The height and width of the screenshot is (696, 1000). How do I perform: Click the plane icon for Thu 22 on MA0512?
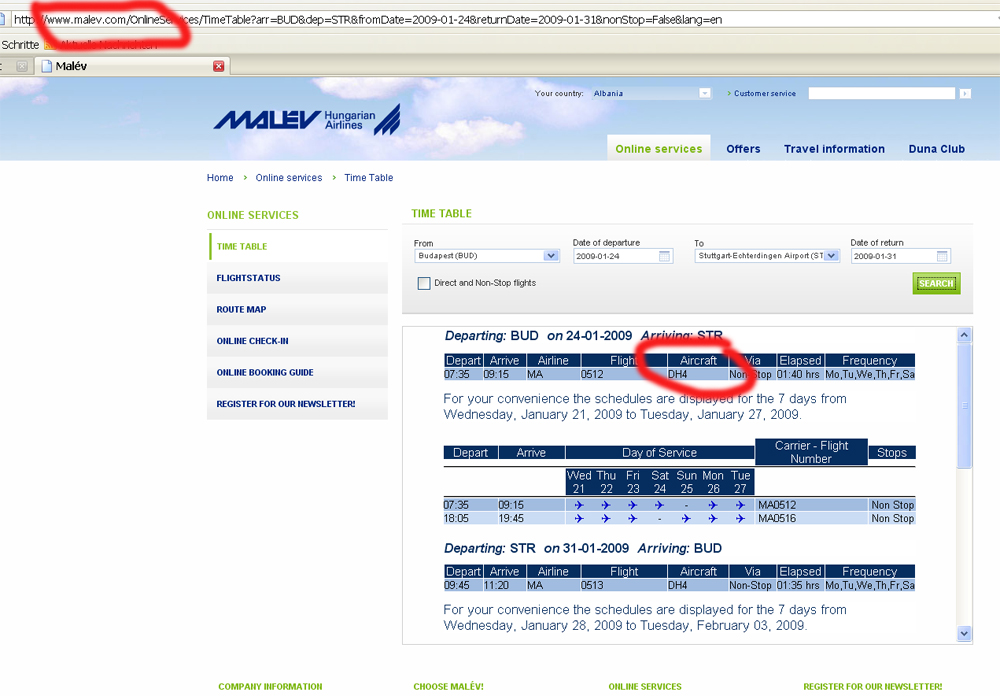click(x=606, y=505)
